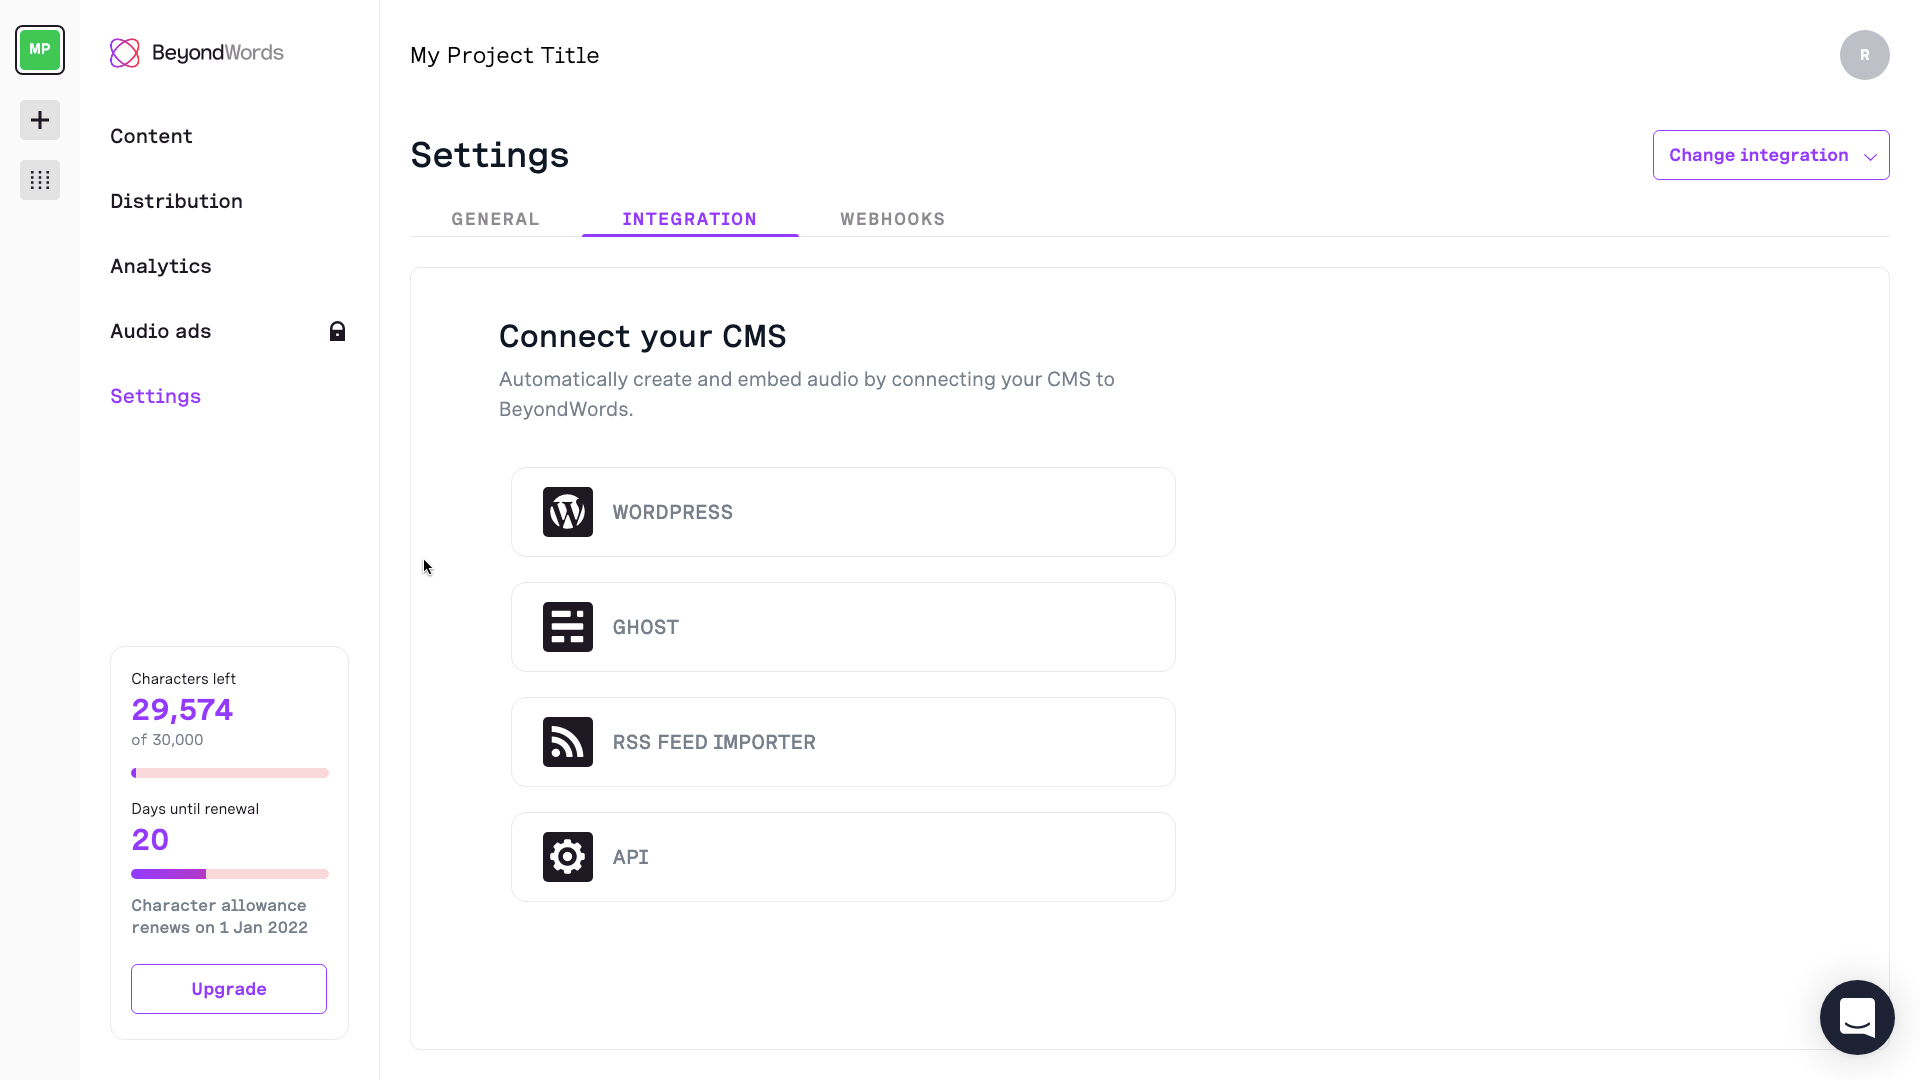Click the lock icon beside Audio ads
The width and height of the screenshot is (1920, 1080).
pos(337,331)
